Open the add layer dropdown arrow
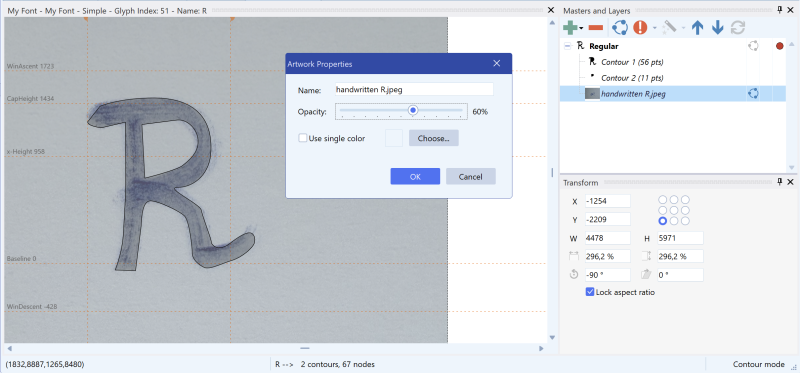Image resolution: width=800 pixels, height=373 pixels. tap(581, 28)
